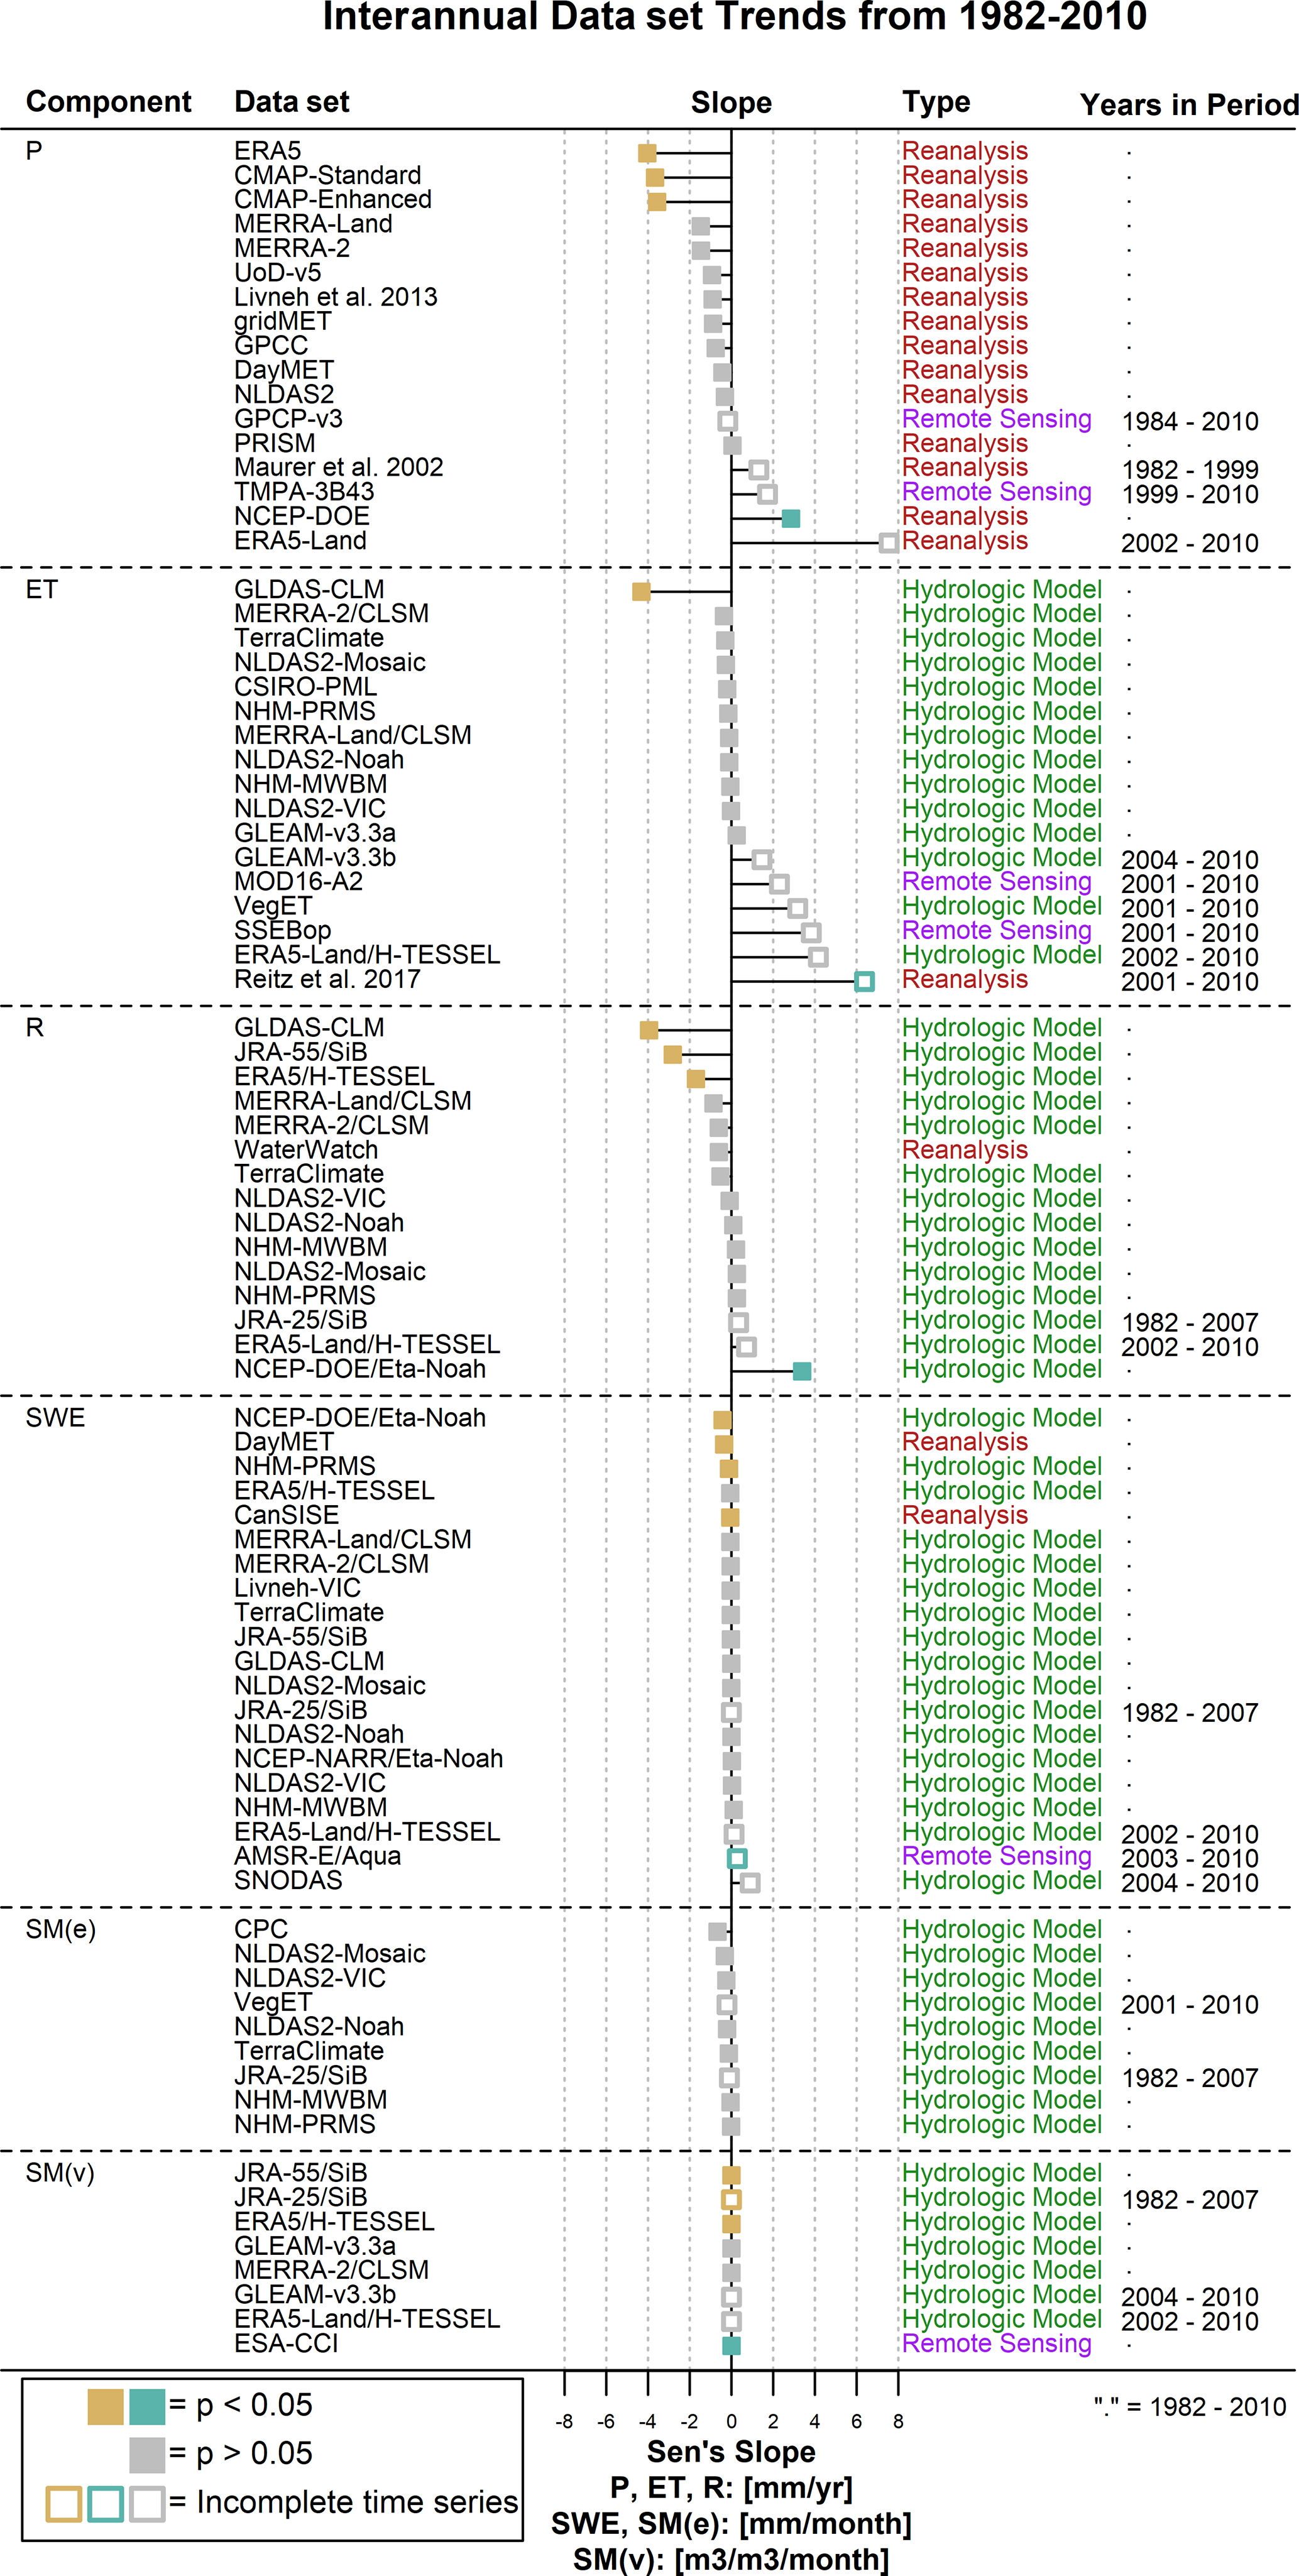The image size is (1299, 2576).
Task: Click the teal ESA-CCI slope marker
Action: pyautogui.click(x=731, y=2345)
